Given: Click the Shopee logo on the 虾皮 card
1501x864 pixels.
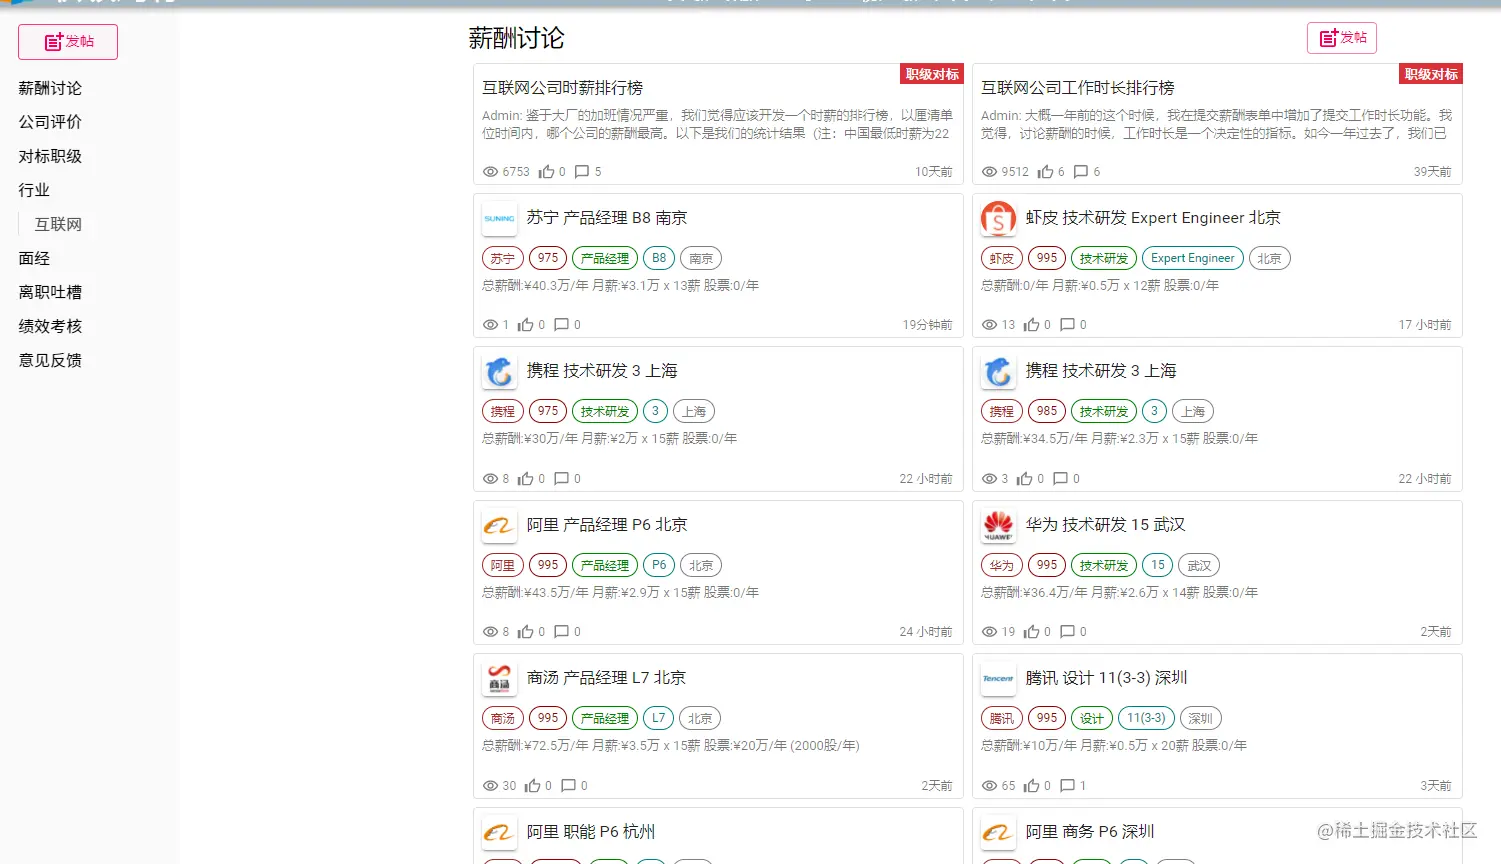Looking at the screenshot, I should 998,218.
